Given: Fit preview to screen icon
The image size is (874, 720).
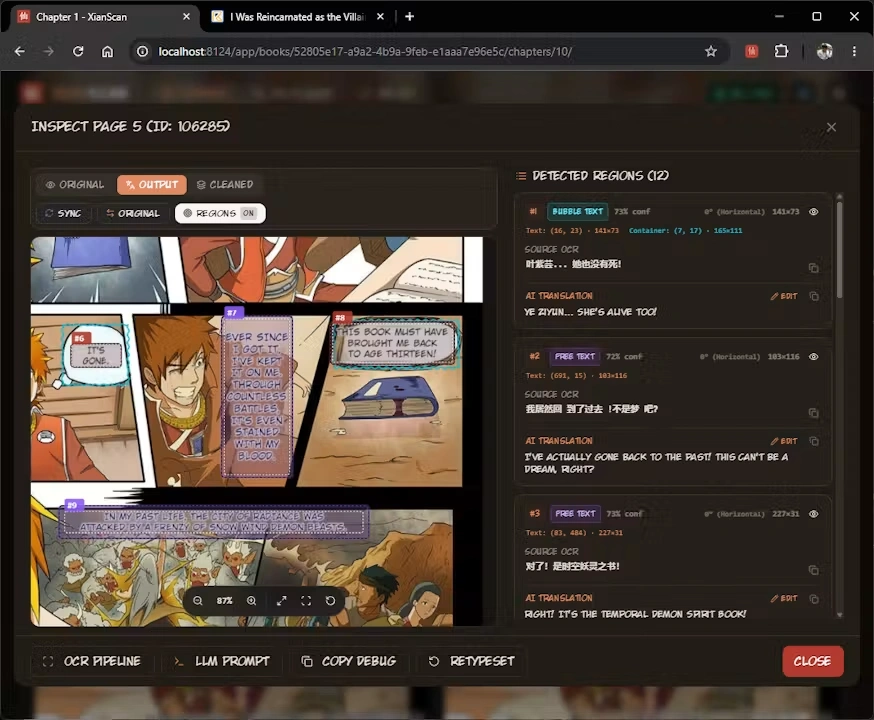Looking at the screenshot, I should coord(306,601).
